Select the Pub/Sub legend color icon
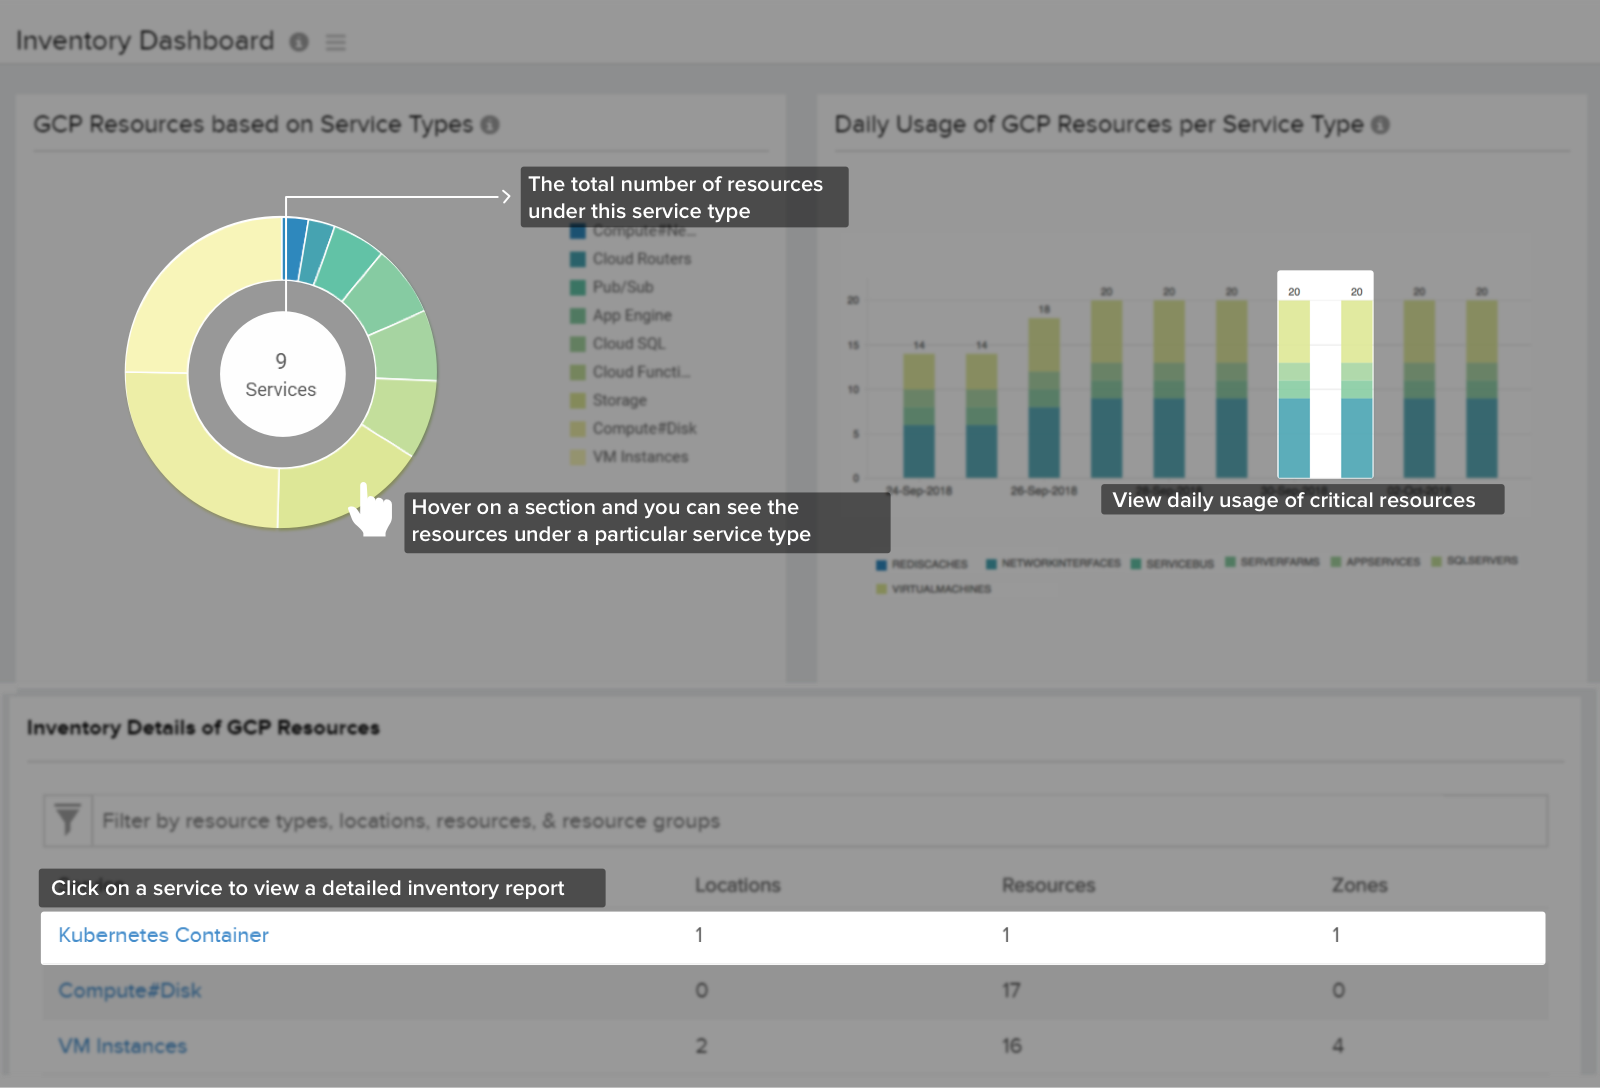Viewport: 1600px width, 1088px height. pos(577,286)
